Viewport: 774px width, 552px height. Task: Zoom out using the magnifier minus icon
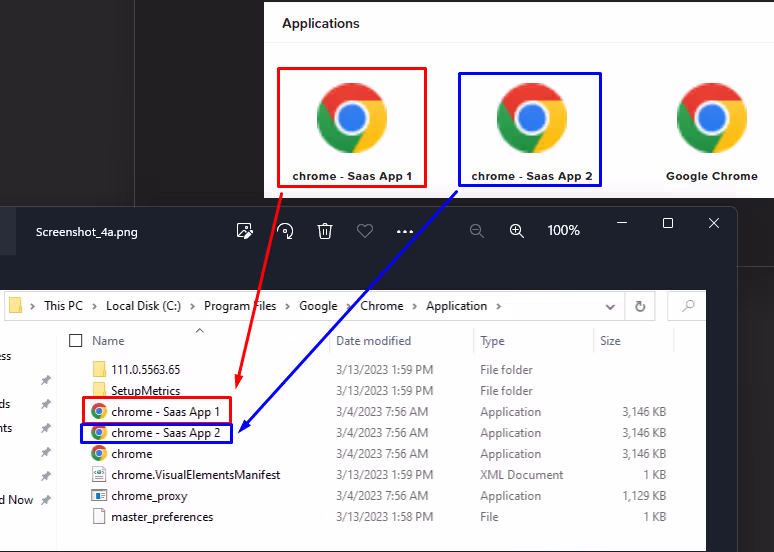(x=476, y=231)
